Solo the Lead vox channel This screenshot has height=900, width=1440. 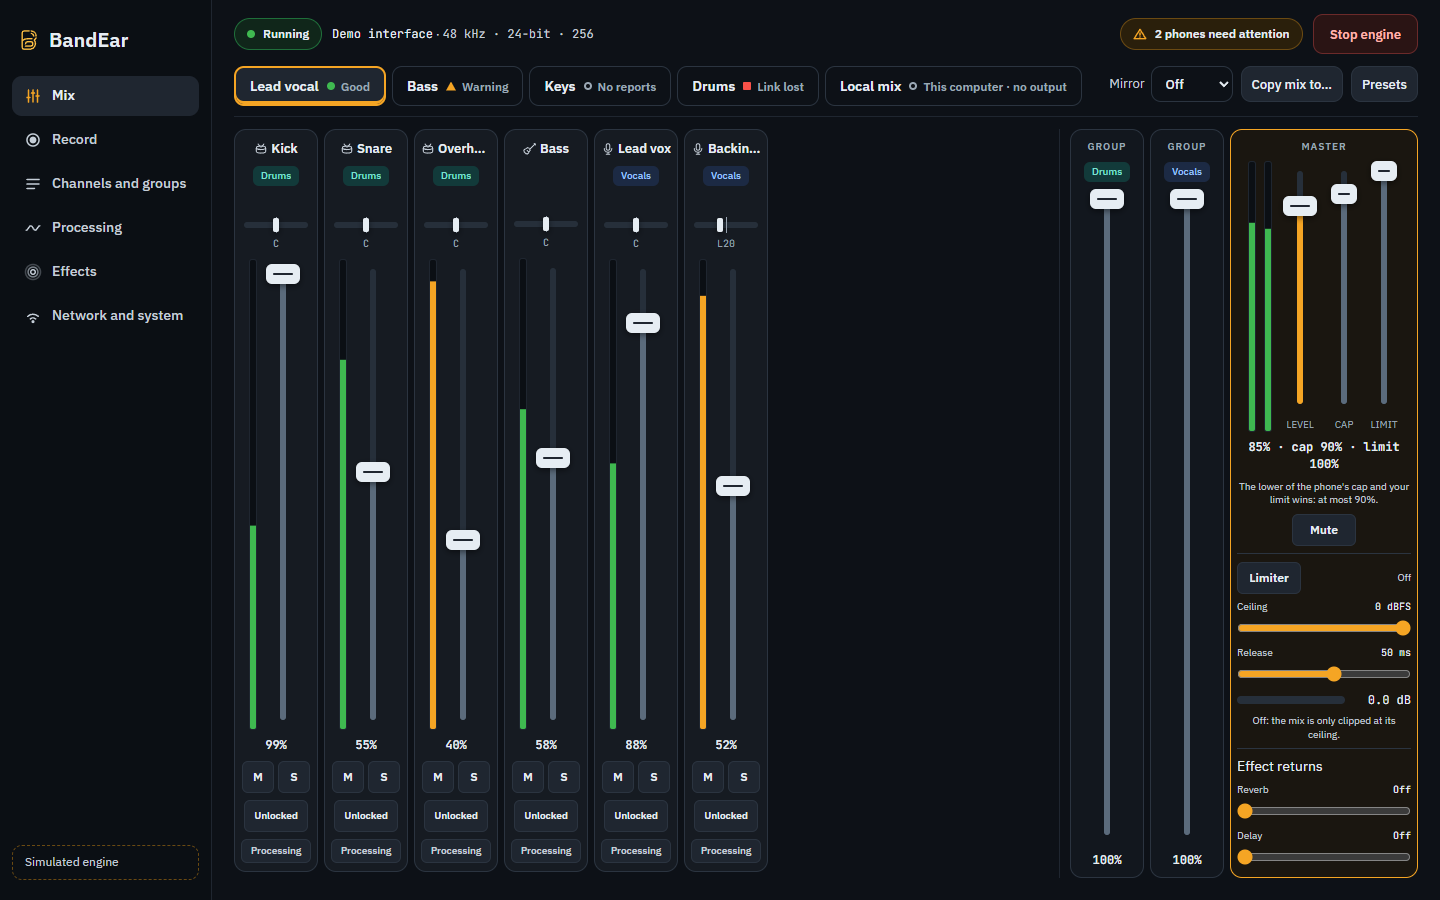tap(654, 777)
